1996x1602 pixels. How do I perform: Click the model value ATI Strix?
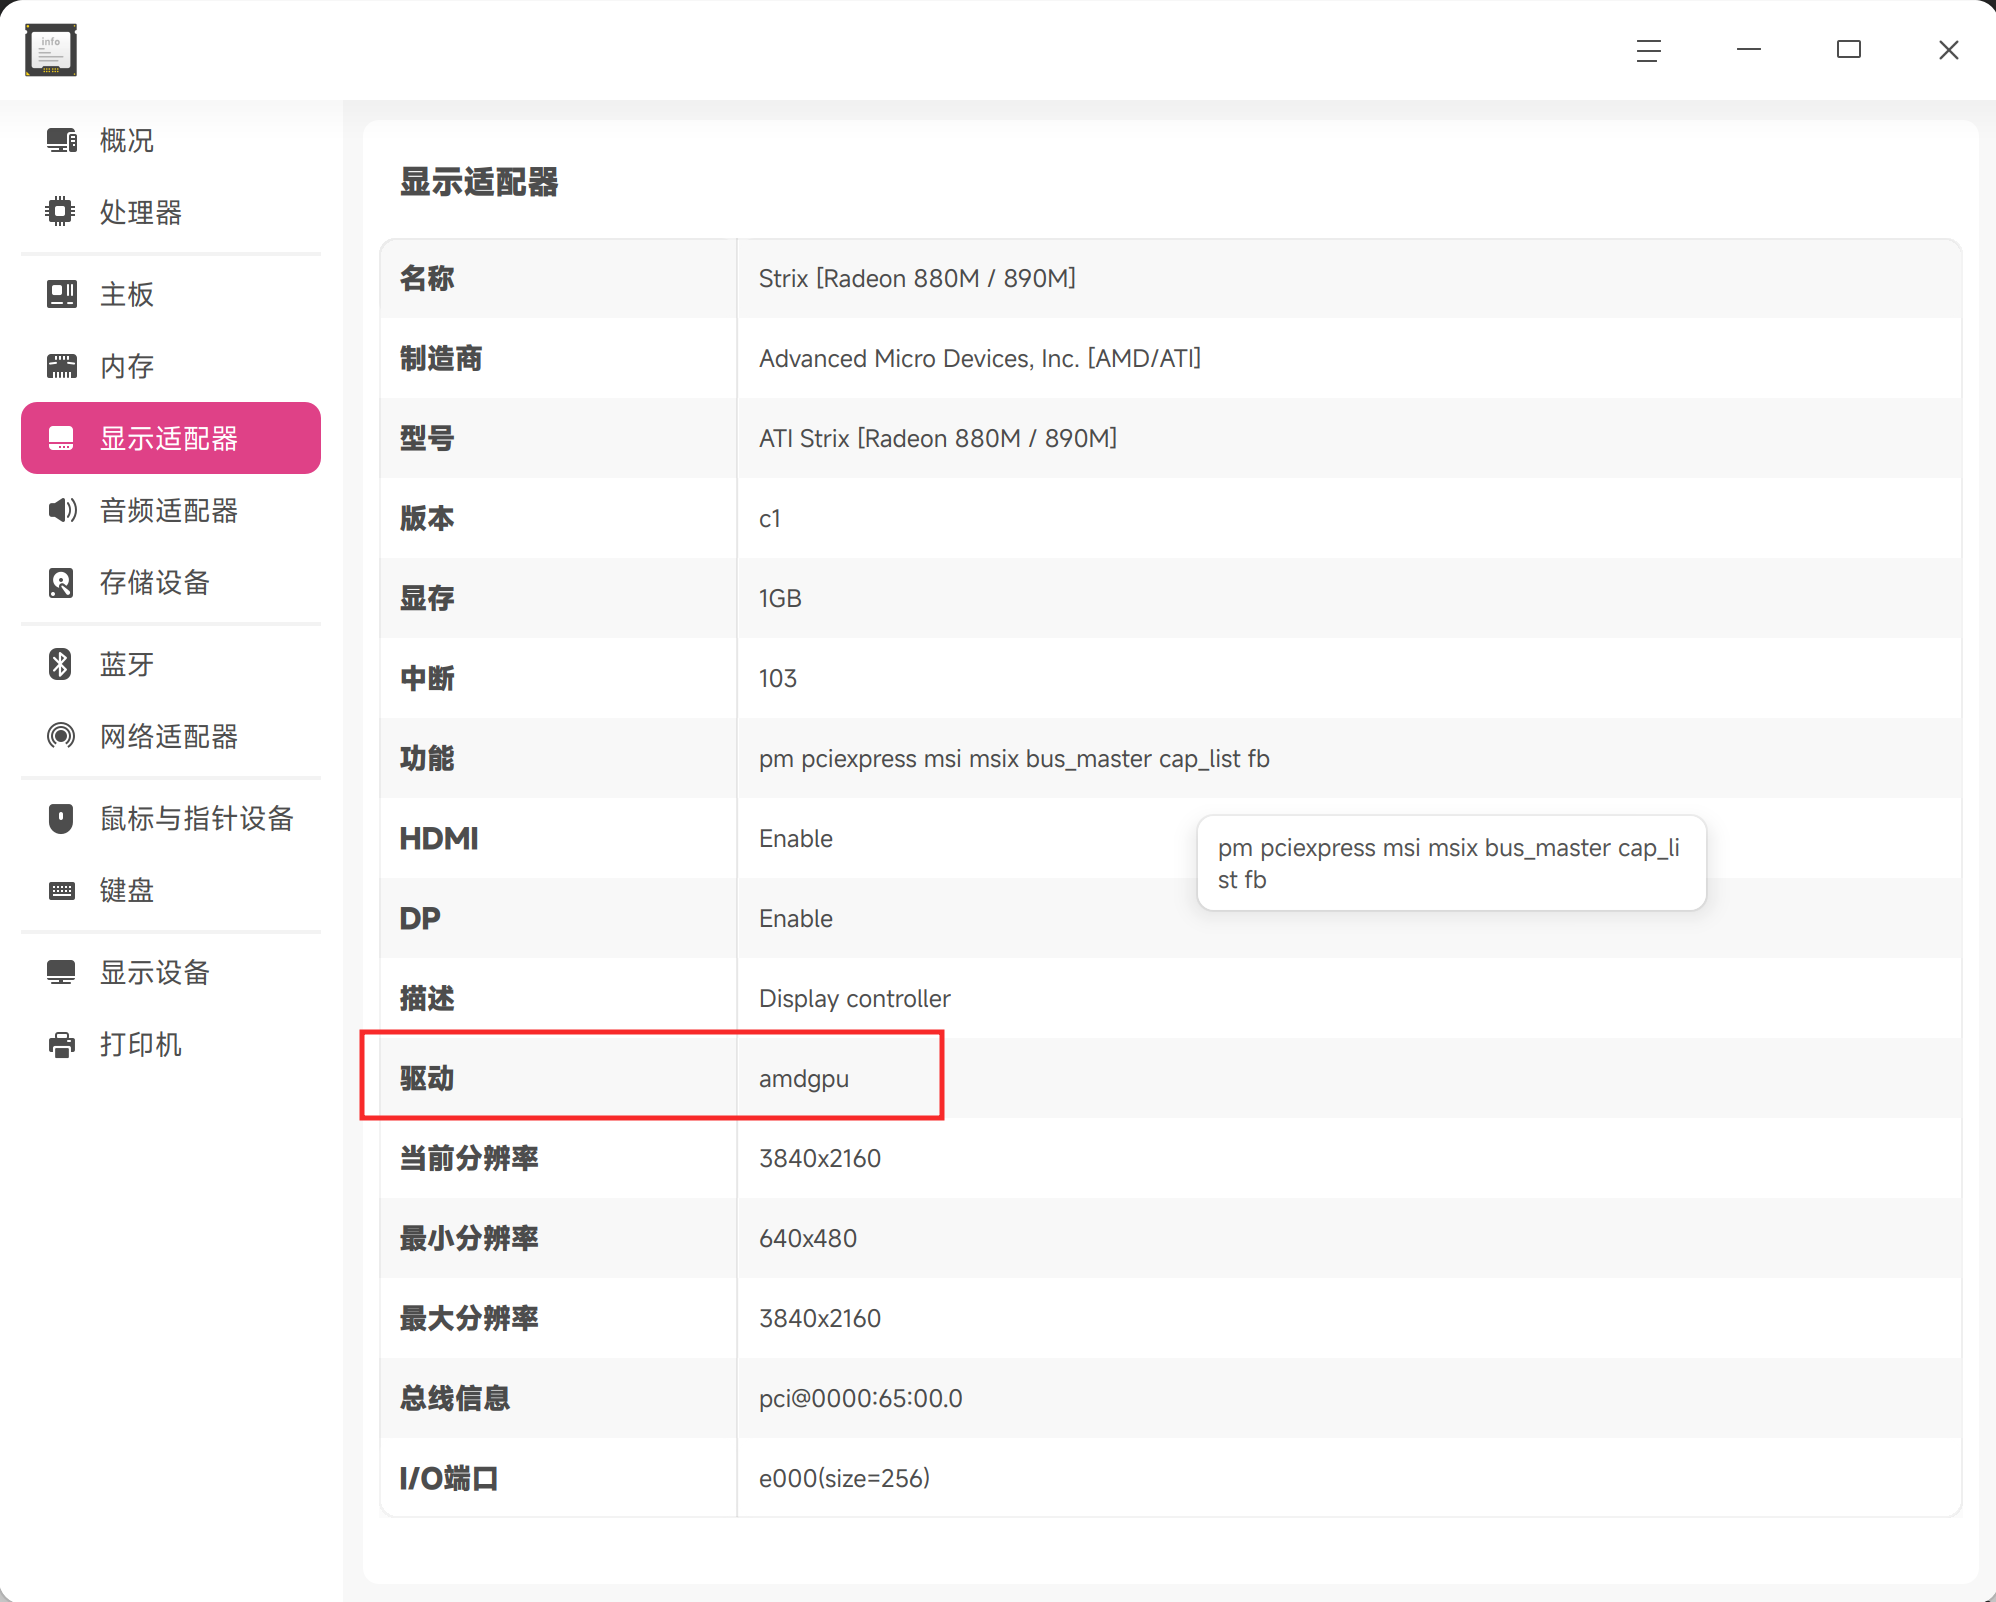tap(938, 438)
